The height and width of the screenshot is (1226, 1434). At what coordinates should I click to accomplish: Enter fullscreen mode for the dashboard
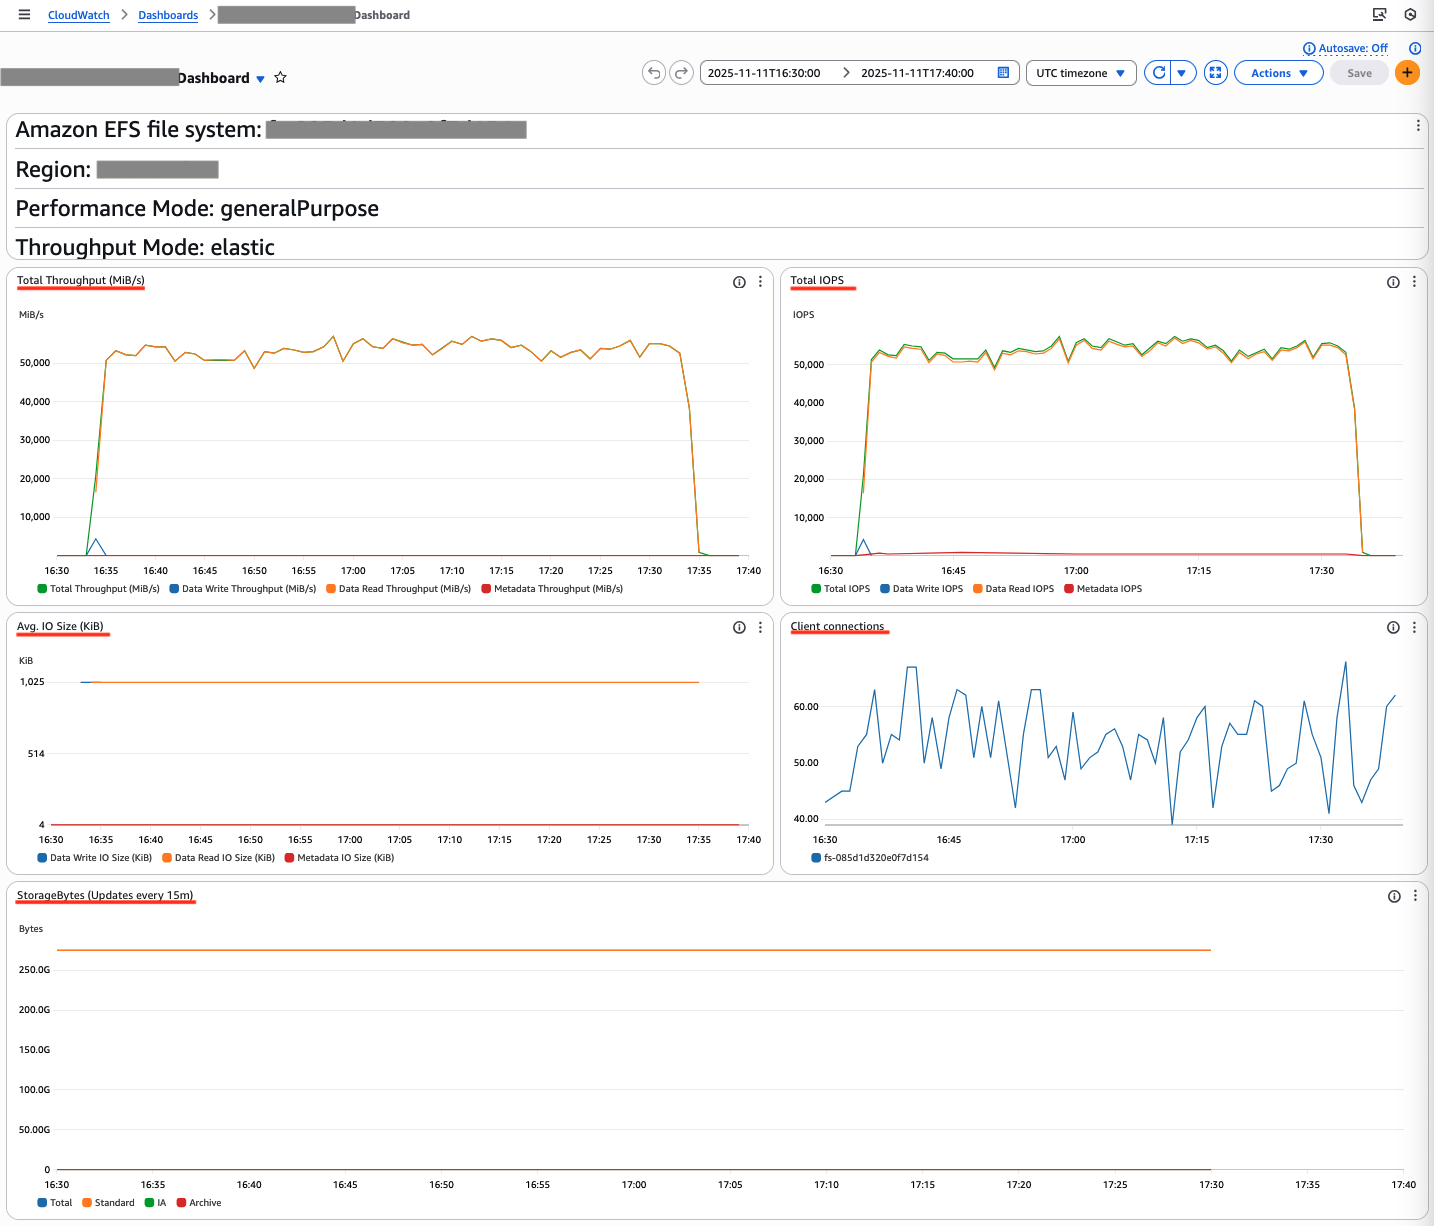point(1215,72)
